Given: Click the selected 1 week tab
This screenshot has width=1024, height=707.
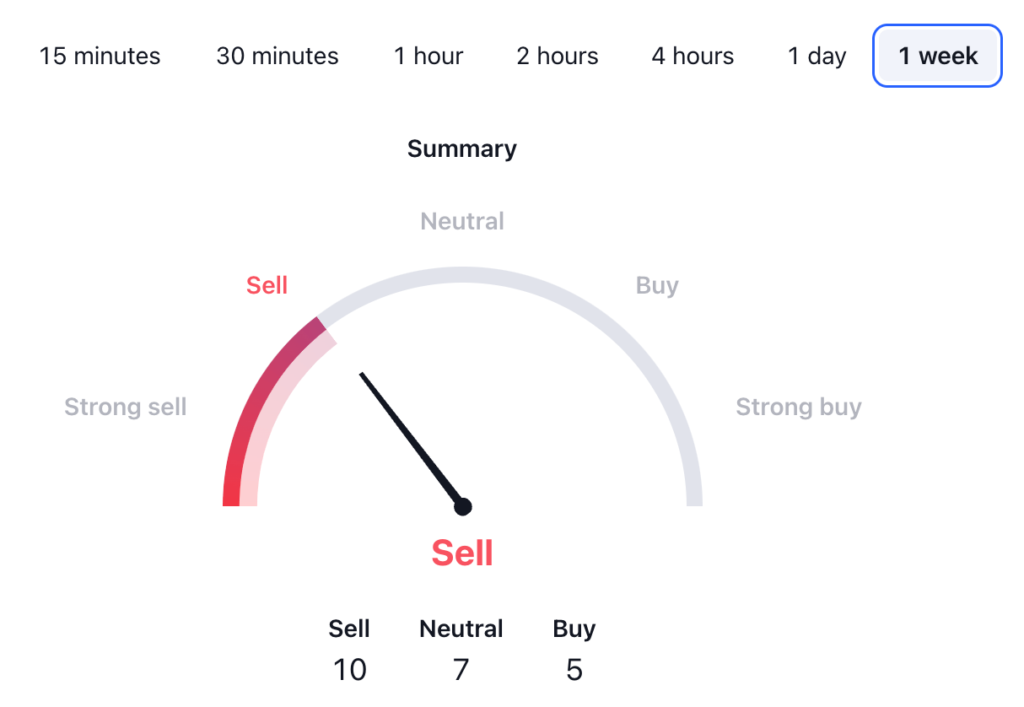Looking at the screenshot, I should 937,56.
